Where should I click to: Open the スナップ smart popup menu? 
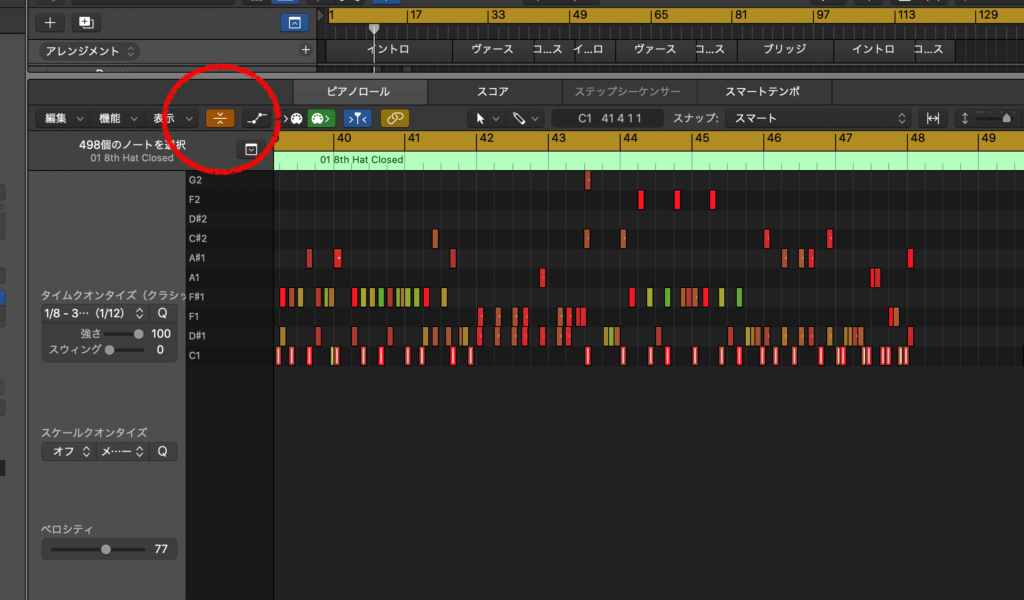[819, 118]
